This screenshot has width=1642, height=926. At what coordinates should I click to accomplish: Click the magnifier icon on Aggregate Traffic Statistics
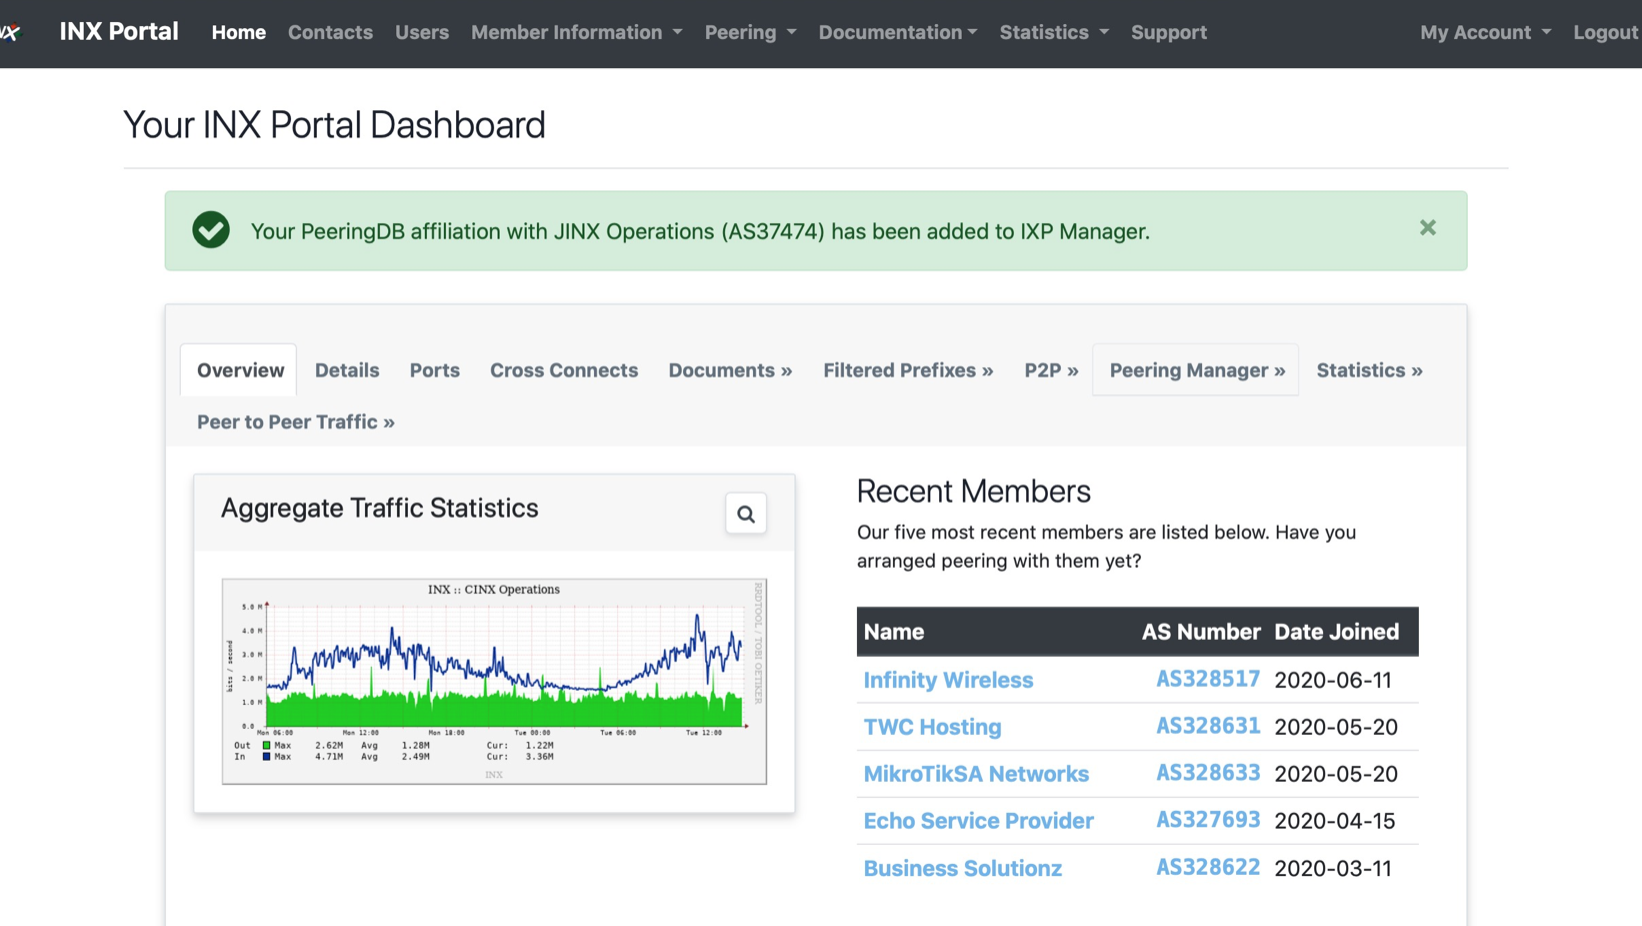tap(746, 514)
